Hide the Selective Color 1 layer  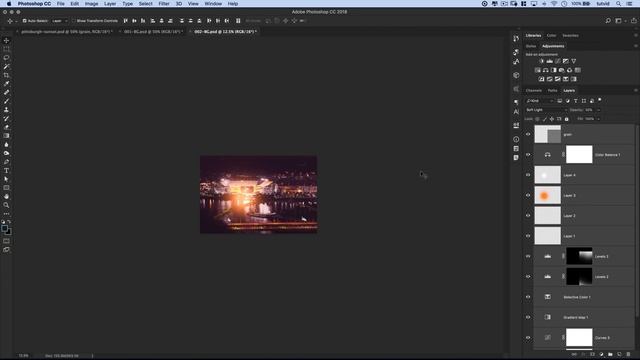point(528,297)
